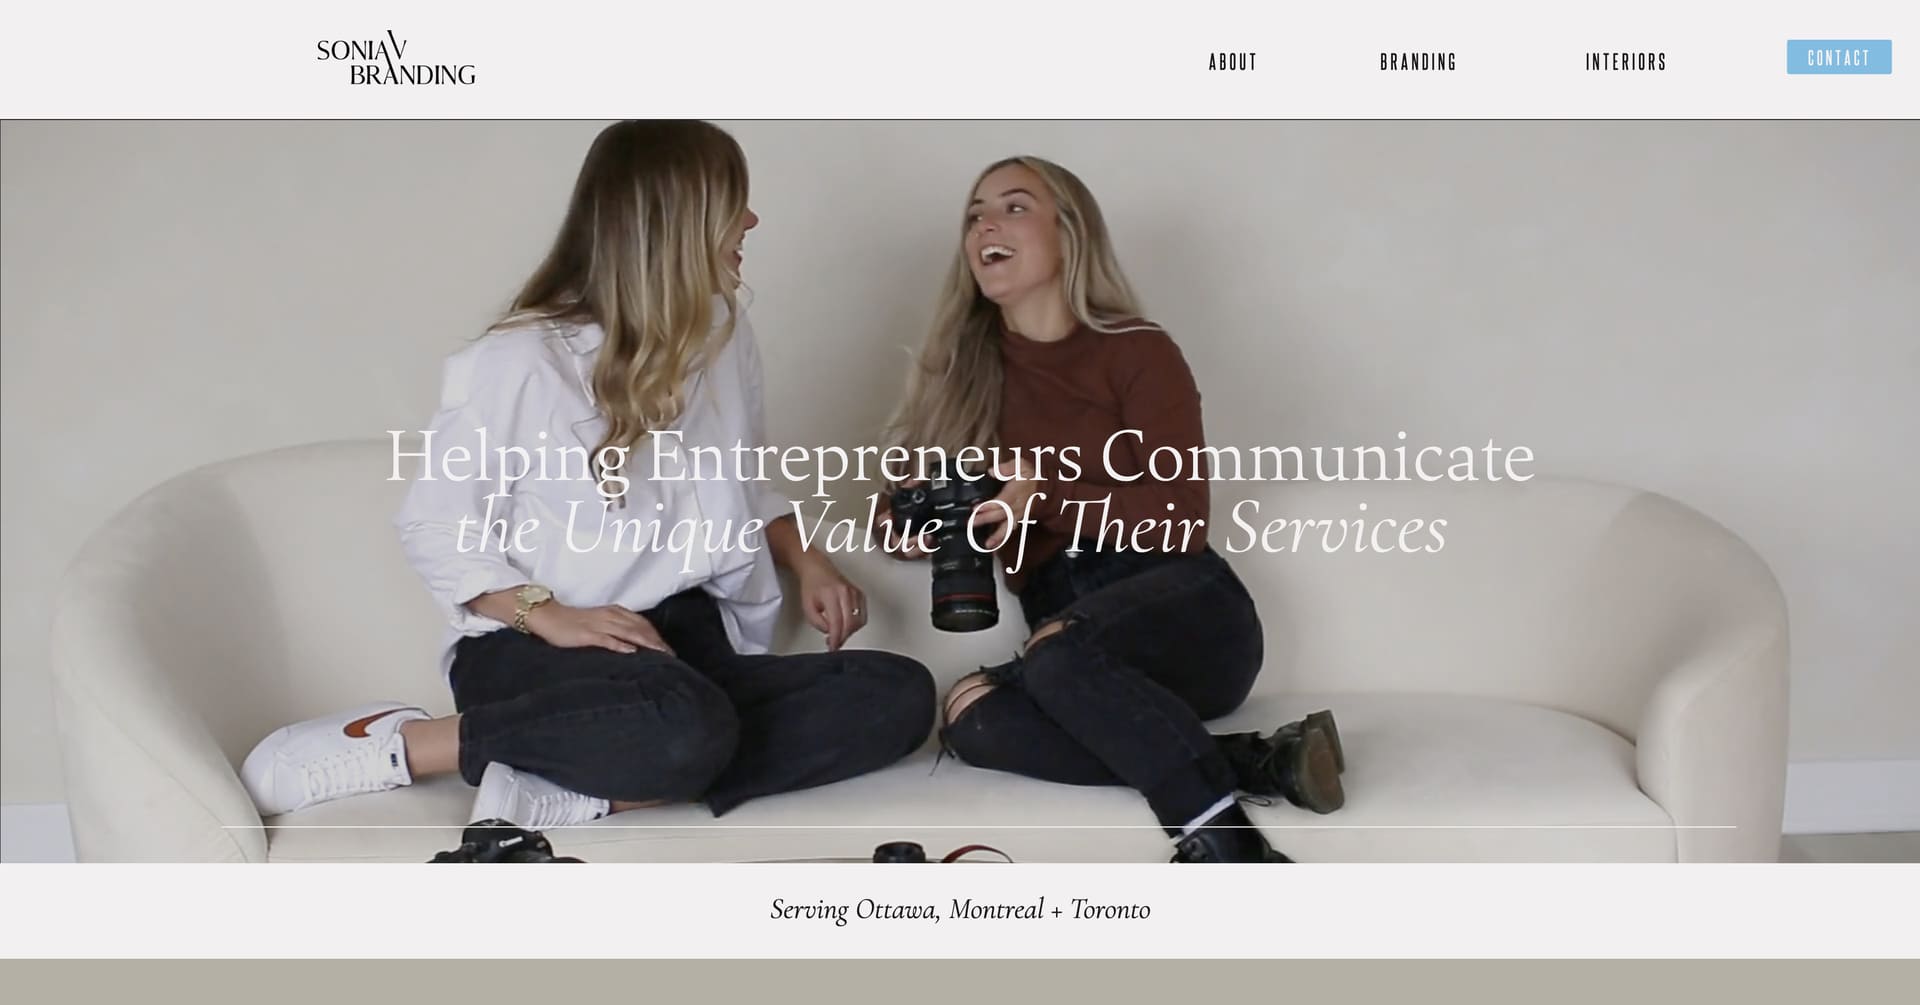Click the Serving Ottawa, Montreal + Toronto text
The height and width of the screenshot is (1005, 1920).
click(x=960, y=910)
